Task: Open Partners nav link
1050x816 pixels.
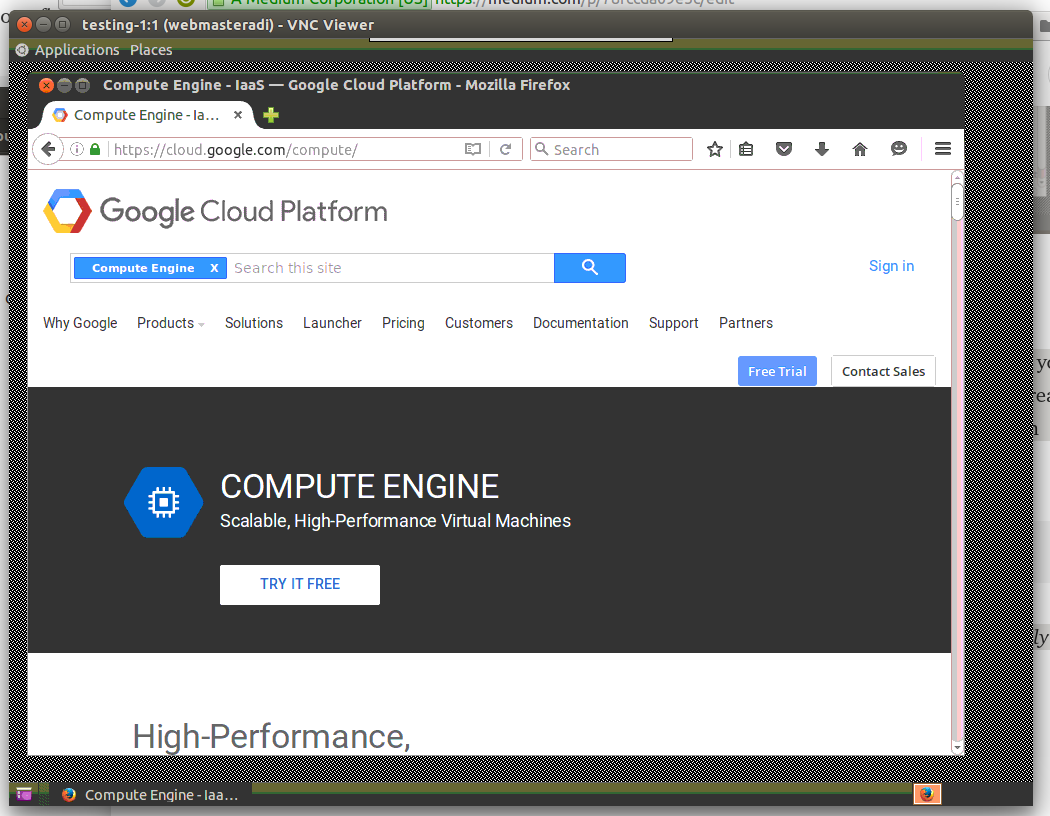Action: pyautogui.click(x=746, y=323)
